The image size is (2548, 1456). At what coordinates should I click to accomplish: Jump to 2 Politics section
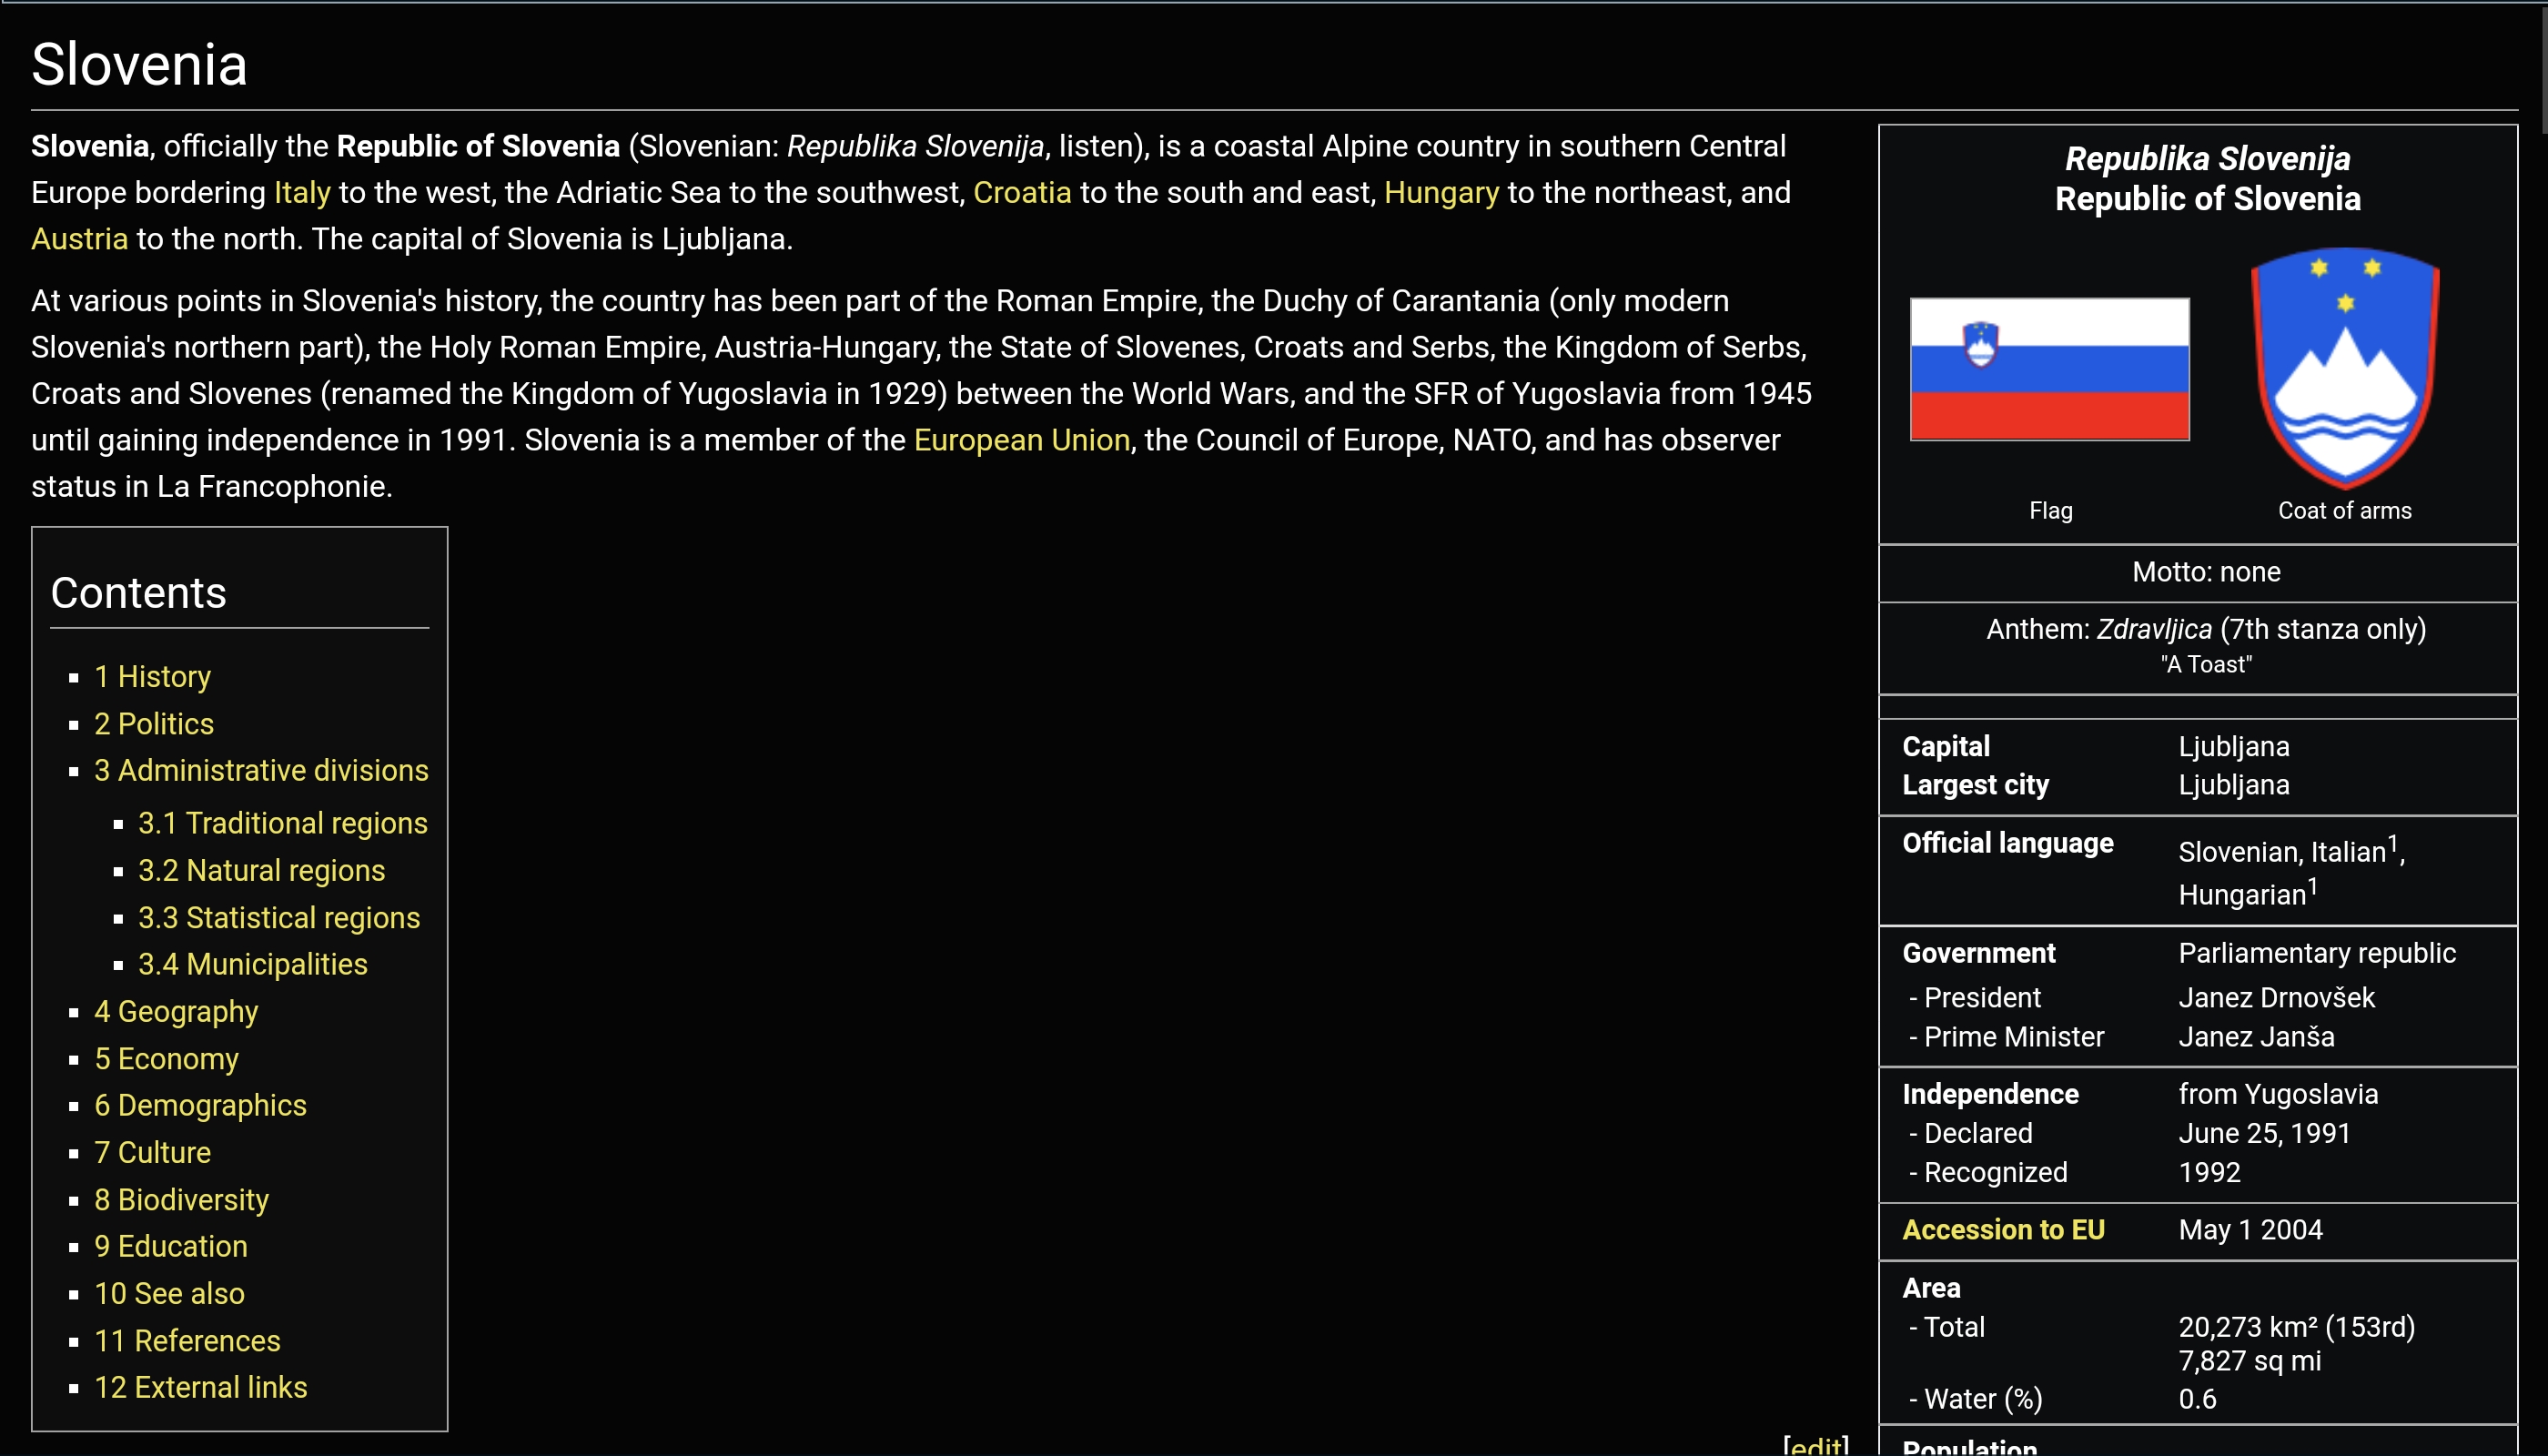pyautogui.click(x=154, y=724)
